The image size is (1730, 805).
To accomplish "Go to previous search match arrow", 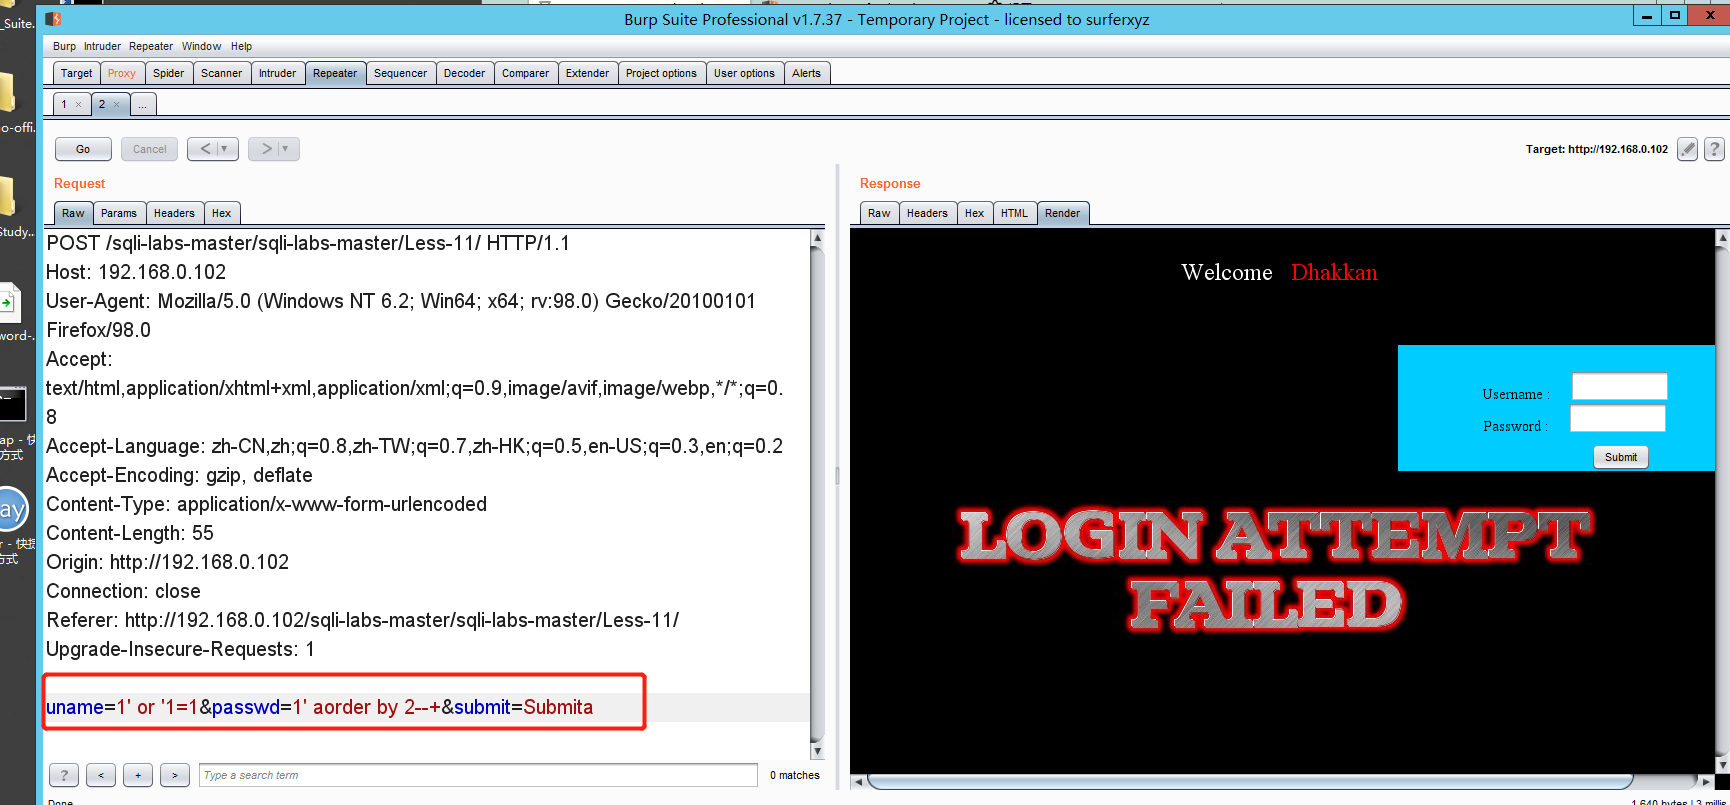I will tap(101, 775).
